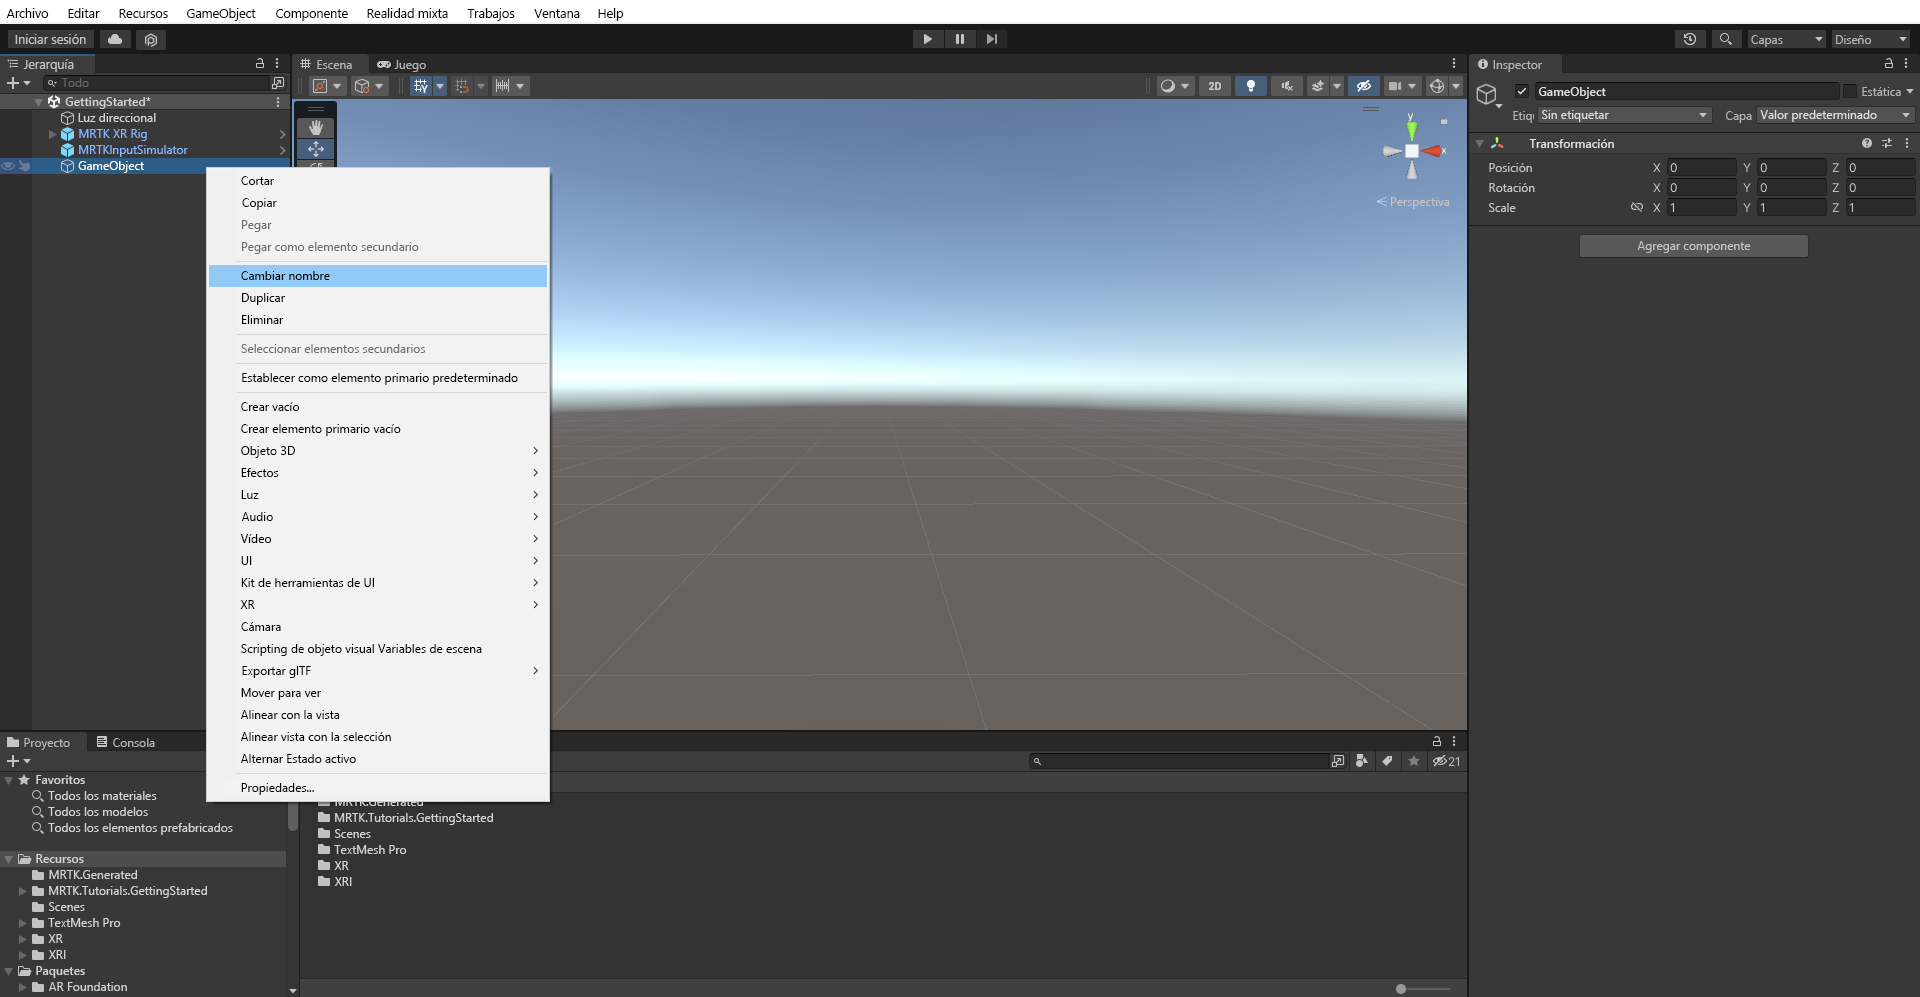The image size is (1920, 997).
Task: Open the undo history clock icon
Action: 1690,39
